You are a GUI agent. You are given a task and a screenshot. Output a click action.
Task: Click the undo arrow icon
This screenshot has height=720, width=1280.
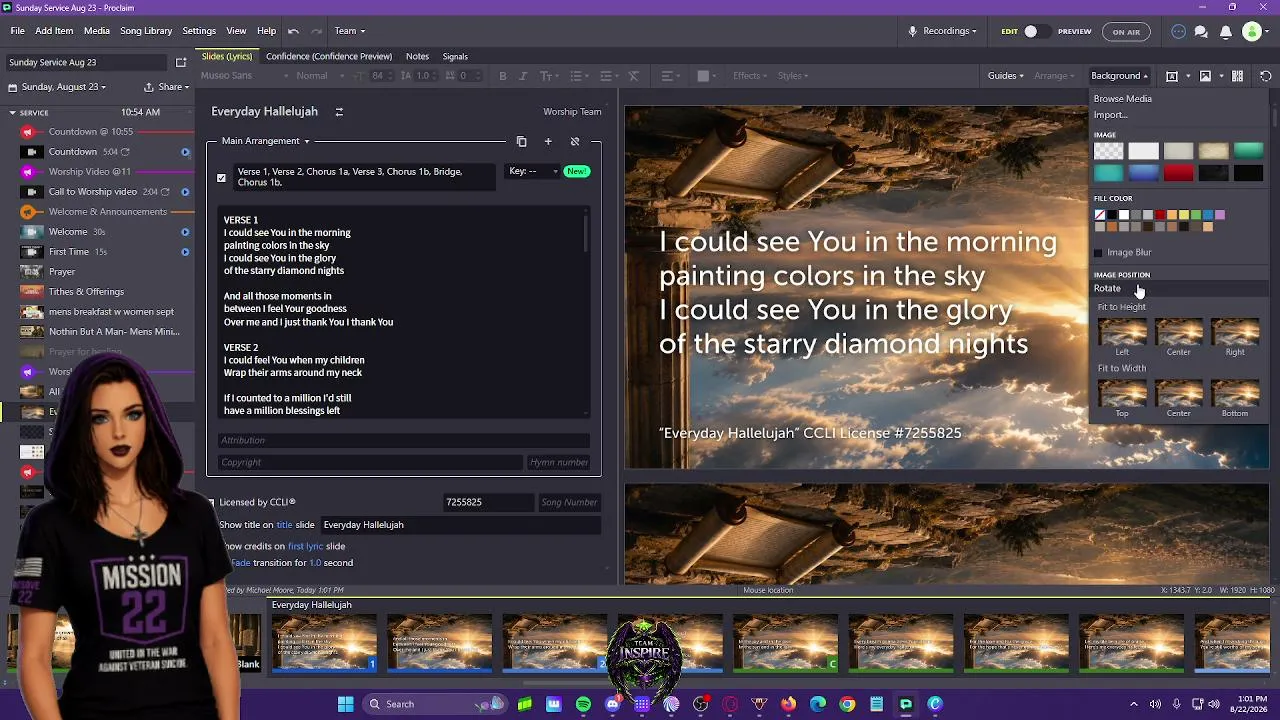point(293,31)
